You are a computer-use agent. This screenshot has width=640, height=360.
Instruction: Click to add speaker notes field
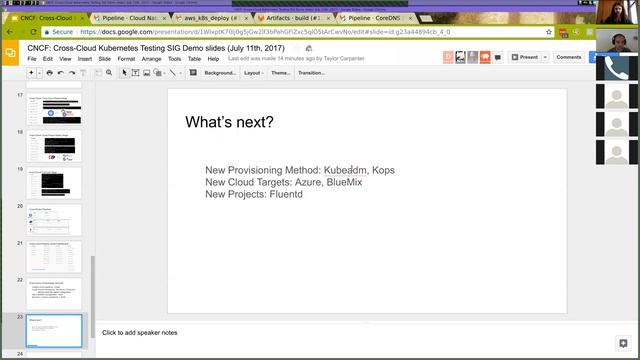[x=140, y=333]
